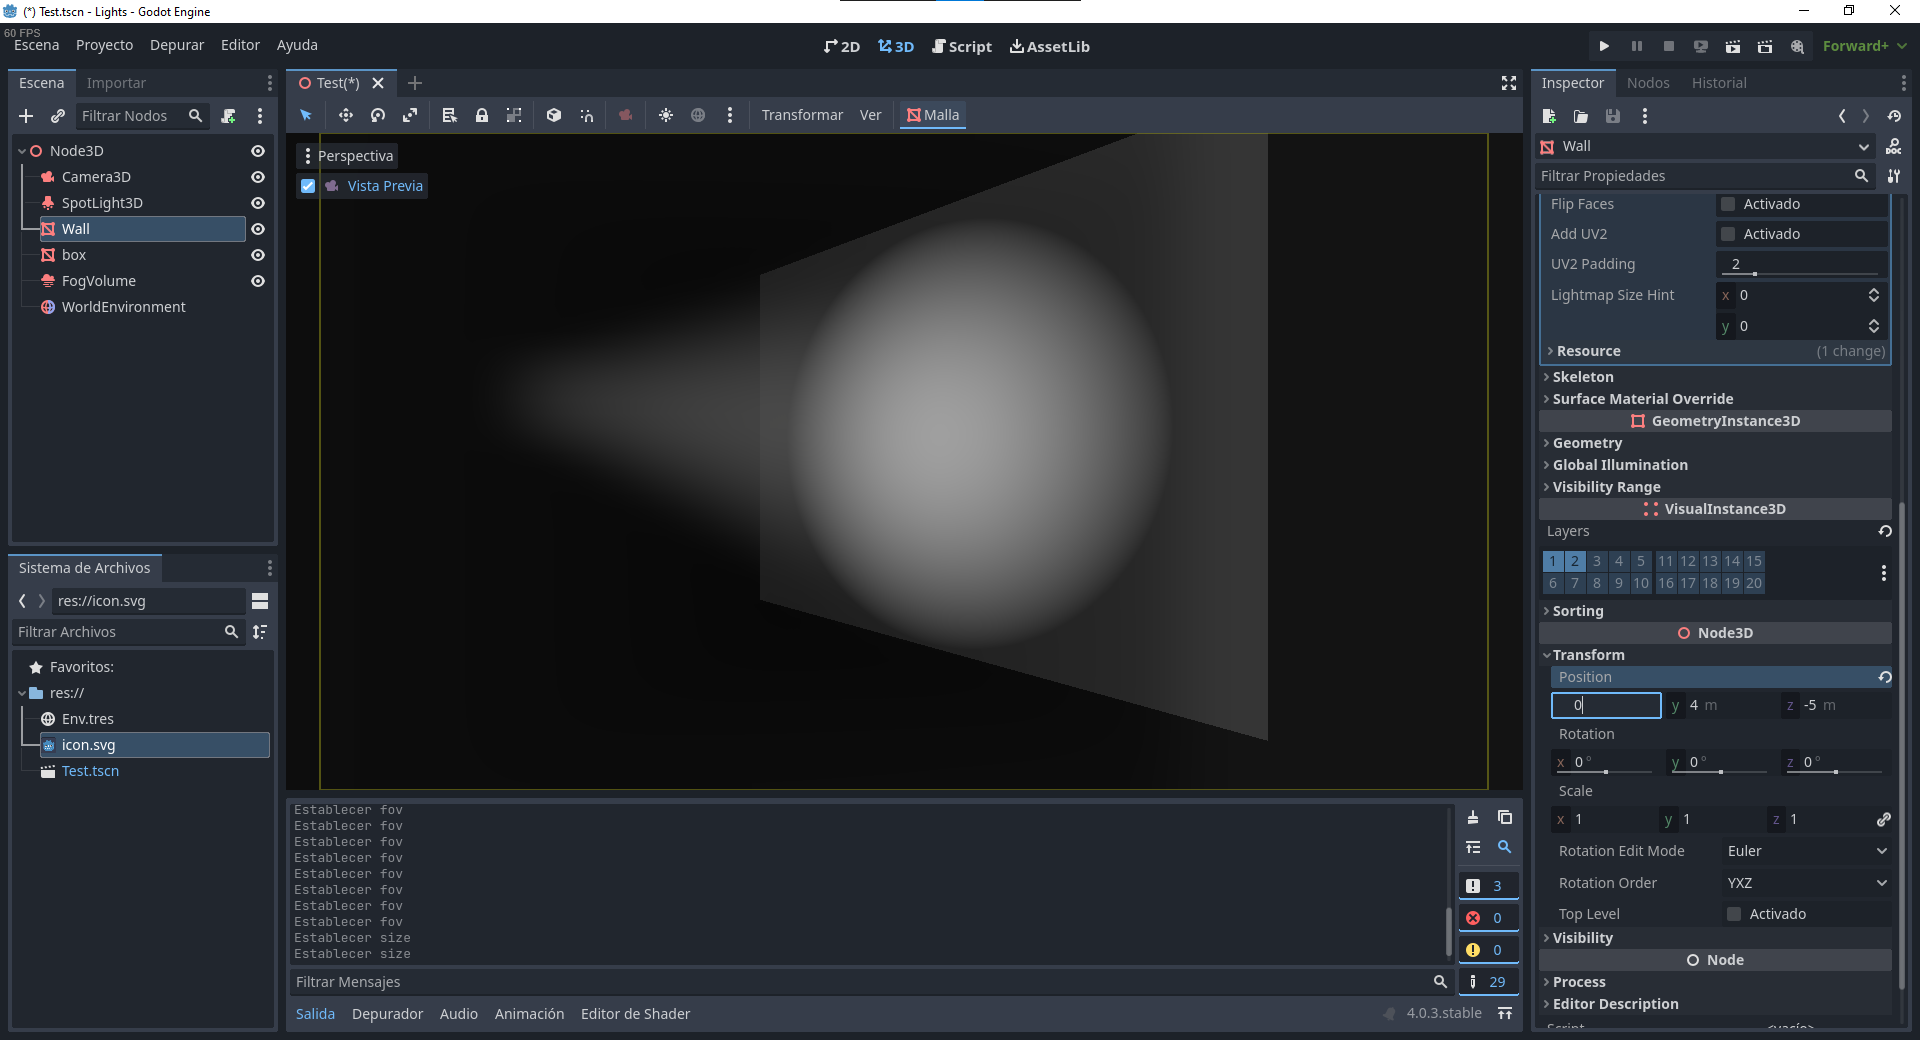
Task: Open the Malla mesh menu button
Action: pyautogui.click(x=932, y=115)
